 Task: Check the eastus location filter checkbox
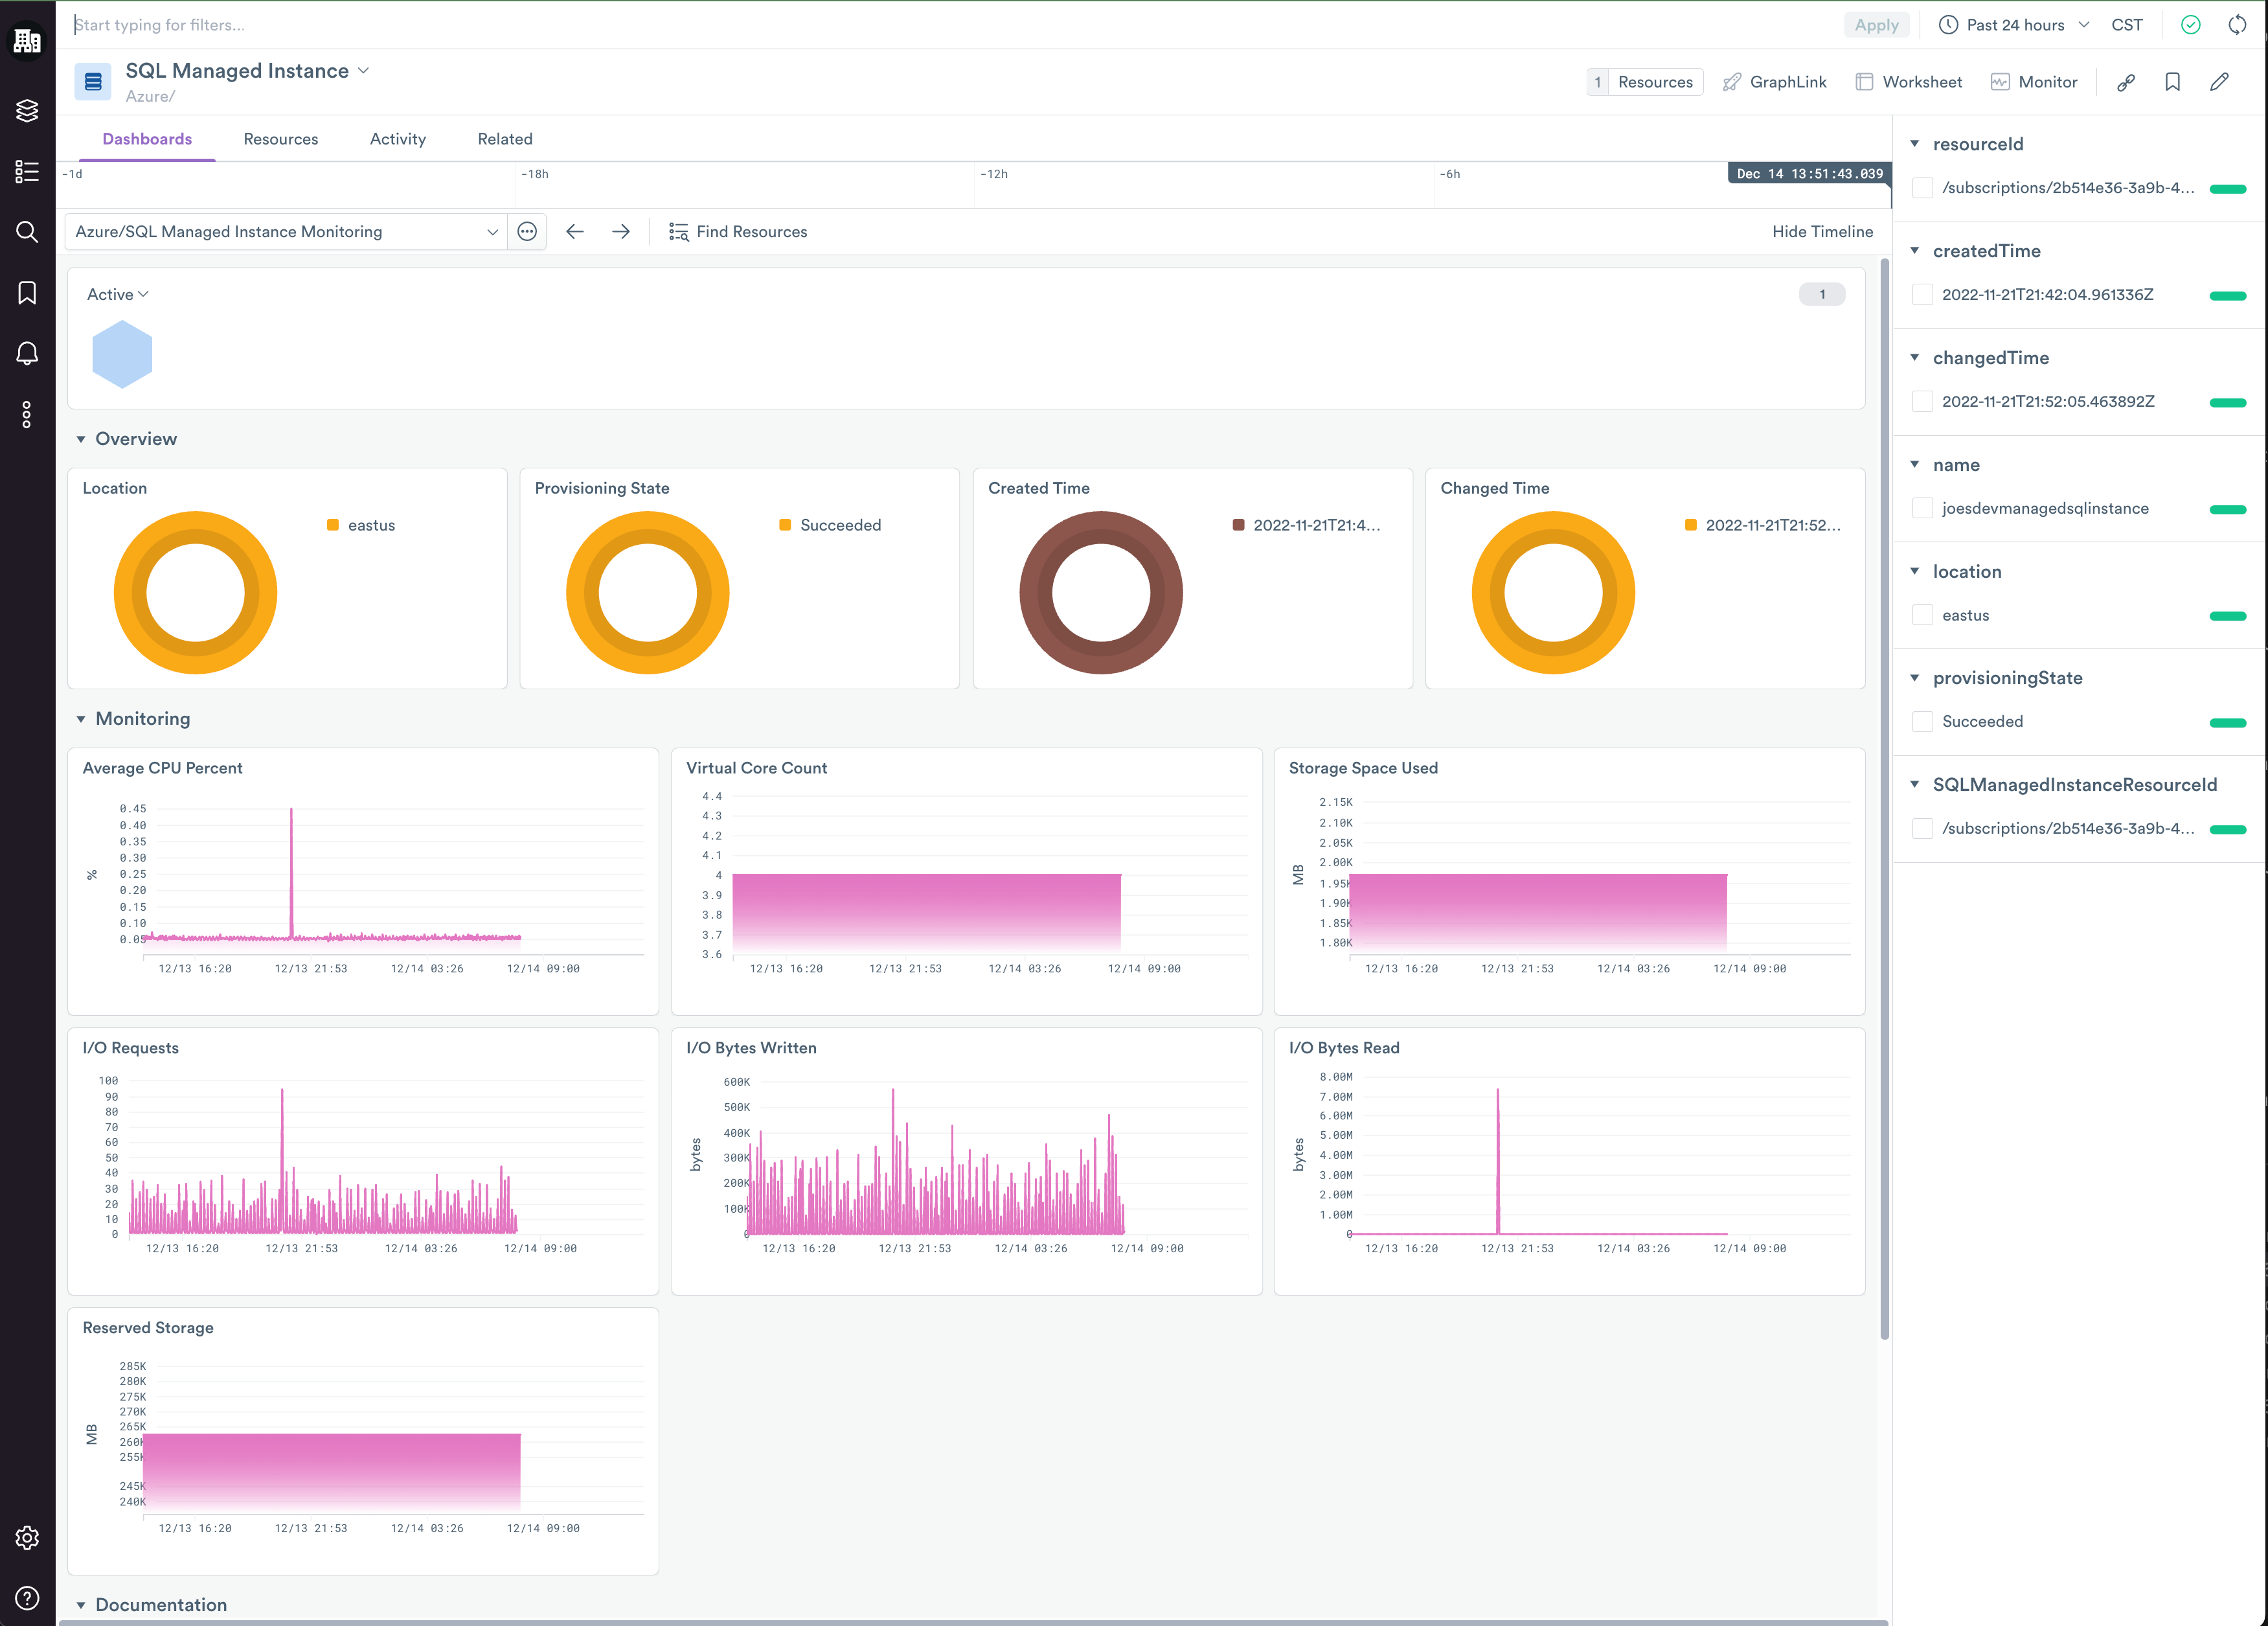pos(1921,615)
